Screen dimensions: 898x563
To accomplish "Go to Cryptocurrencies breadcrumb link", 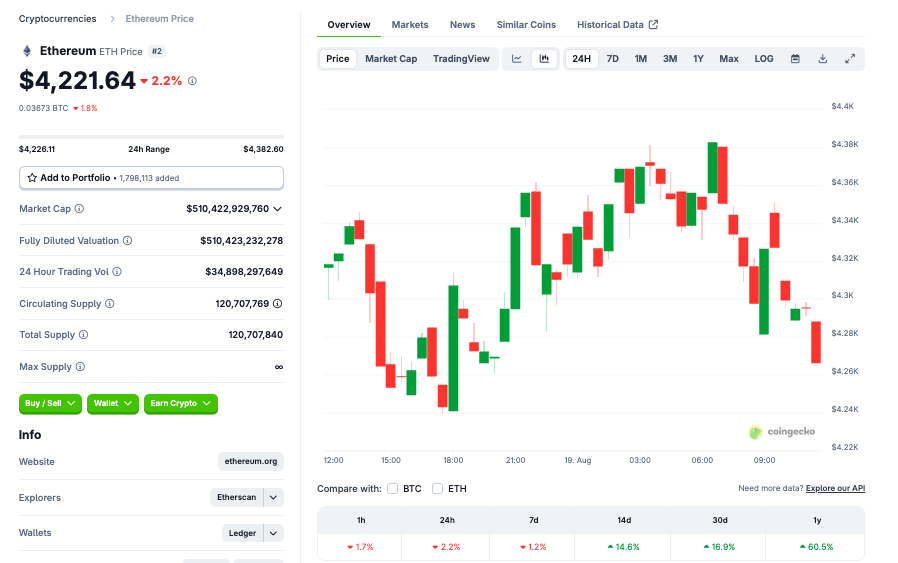I will coord(58,19).
